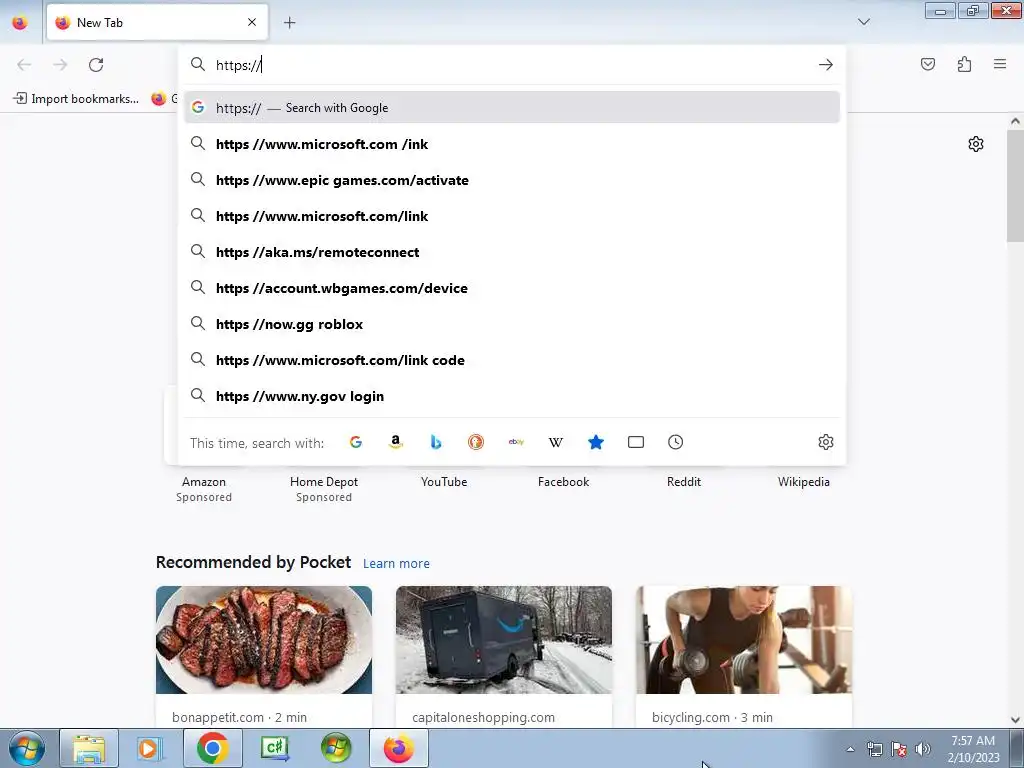Choose suggestion https://www.ny.gov login
The image size is (1024, 768).
(x=512, y=396)
